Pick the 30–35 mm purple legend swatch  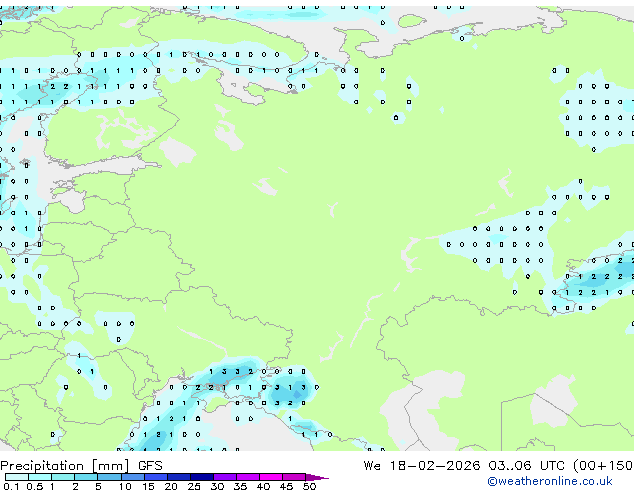point(225,477)
